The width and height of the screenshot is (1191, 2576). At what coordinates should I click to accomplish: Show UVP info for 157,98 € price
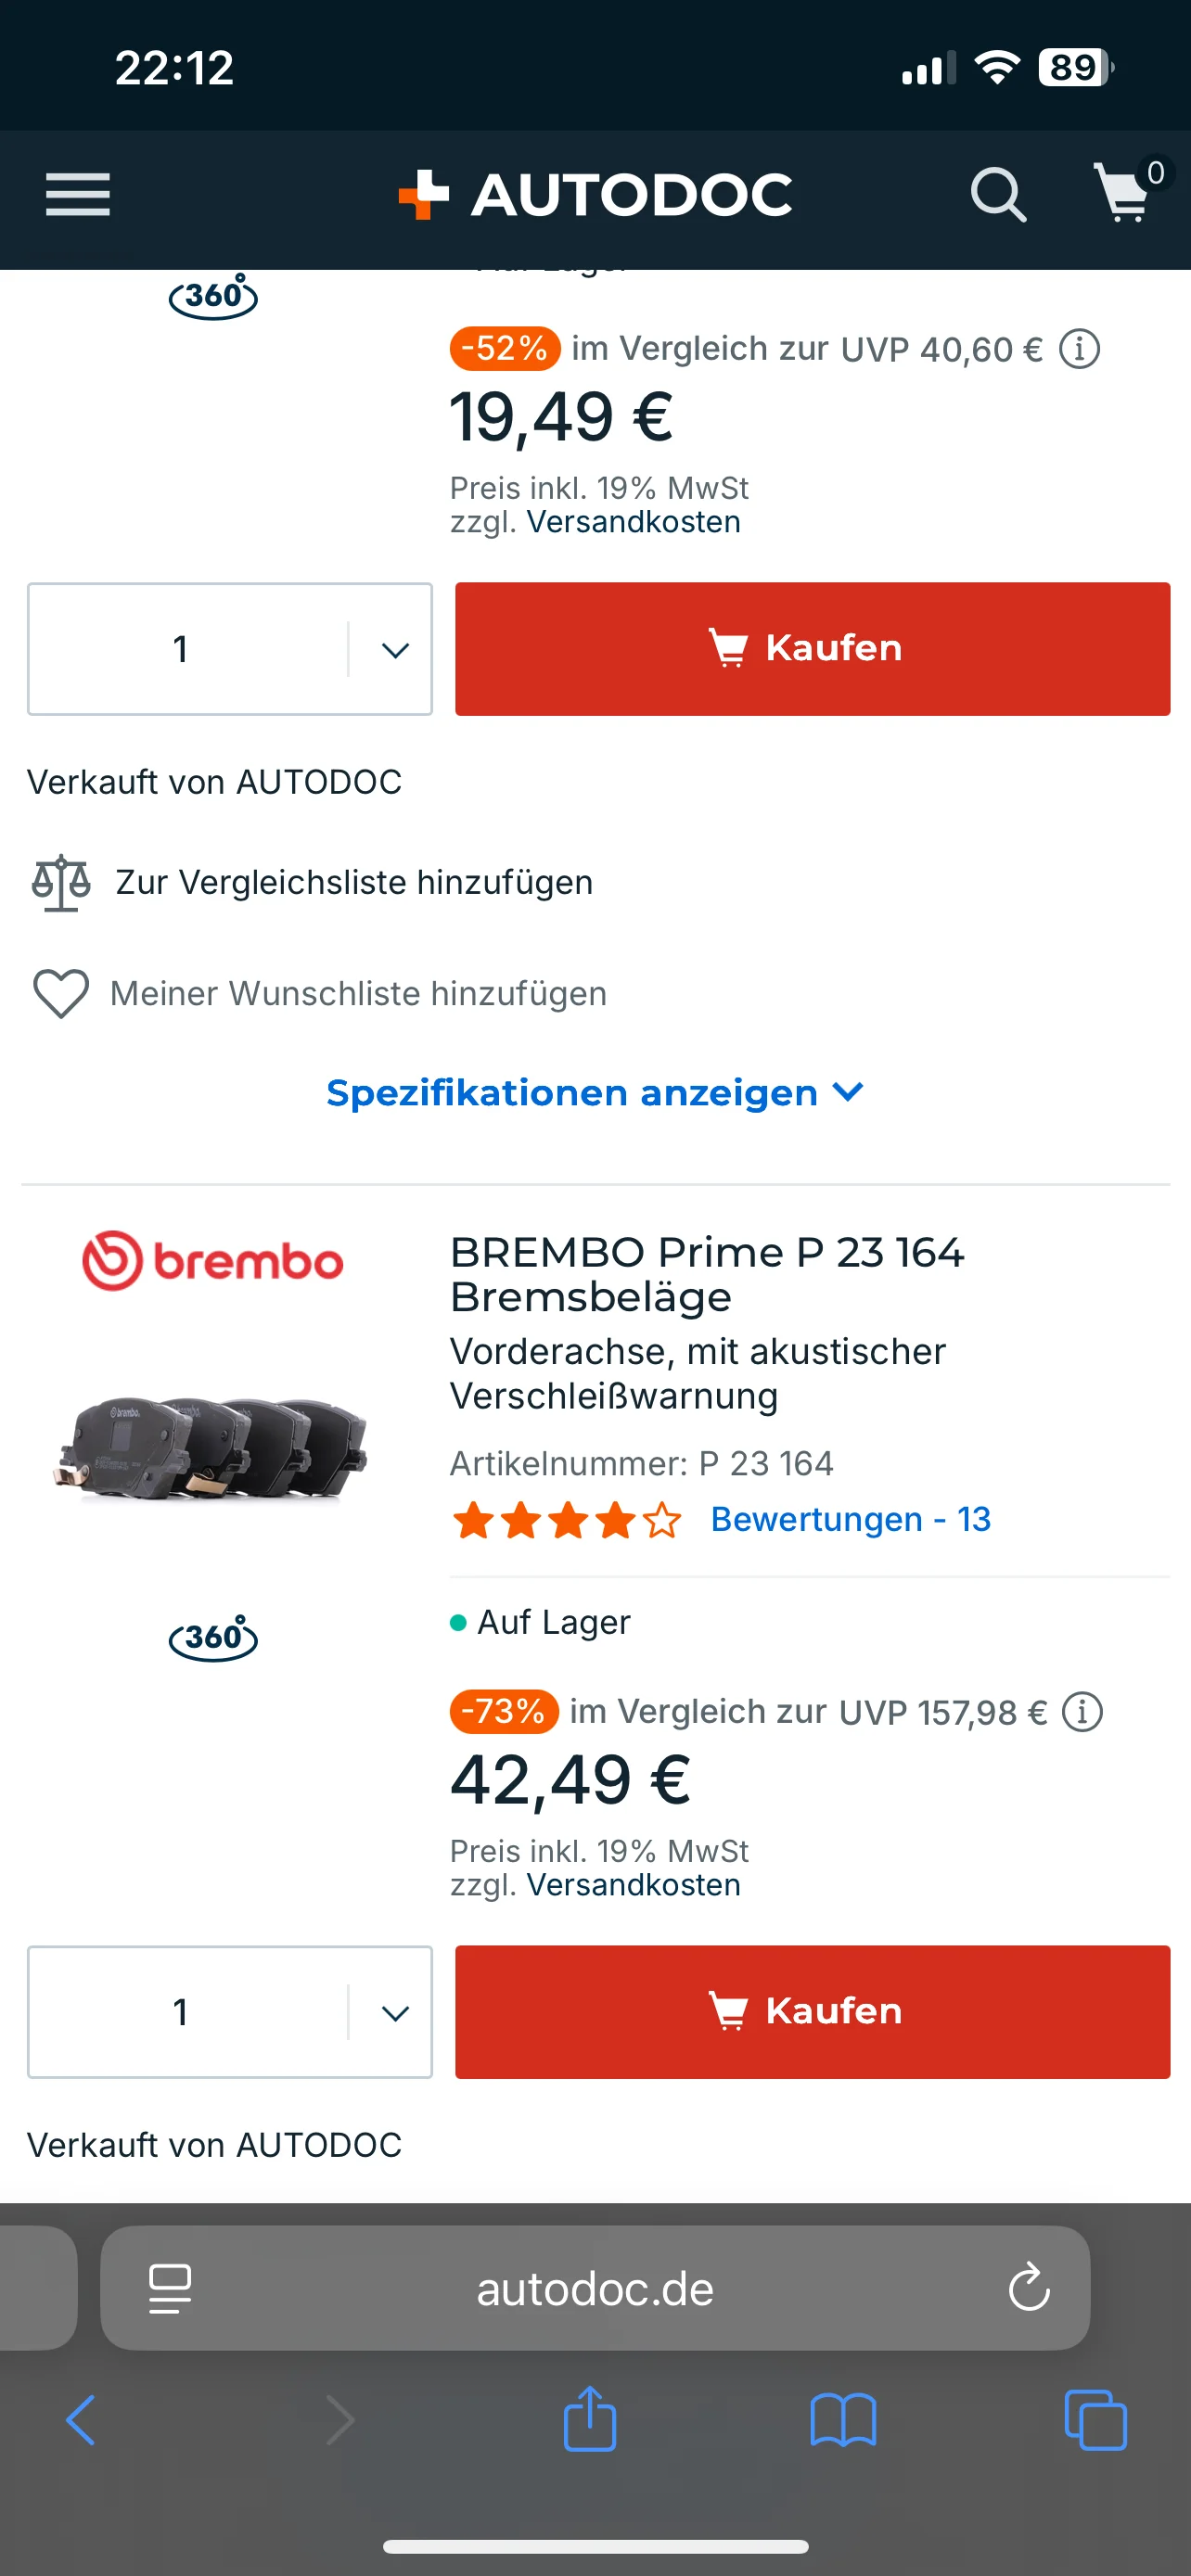pyautogui.click(x=1082, y=1712)
